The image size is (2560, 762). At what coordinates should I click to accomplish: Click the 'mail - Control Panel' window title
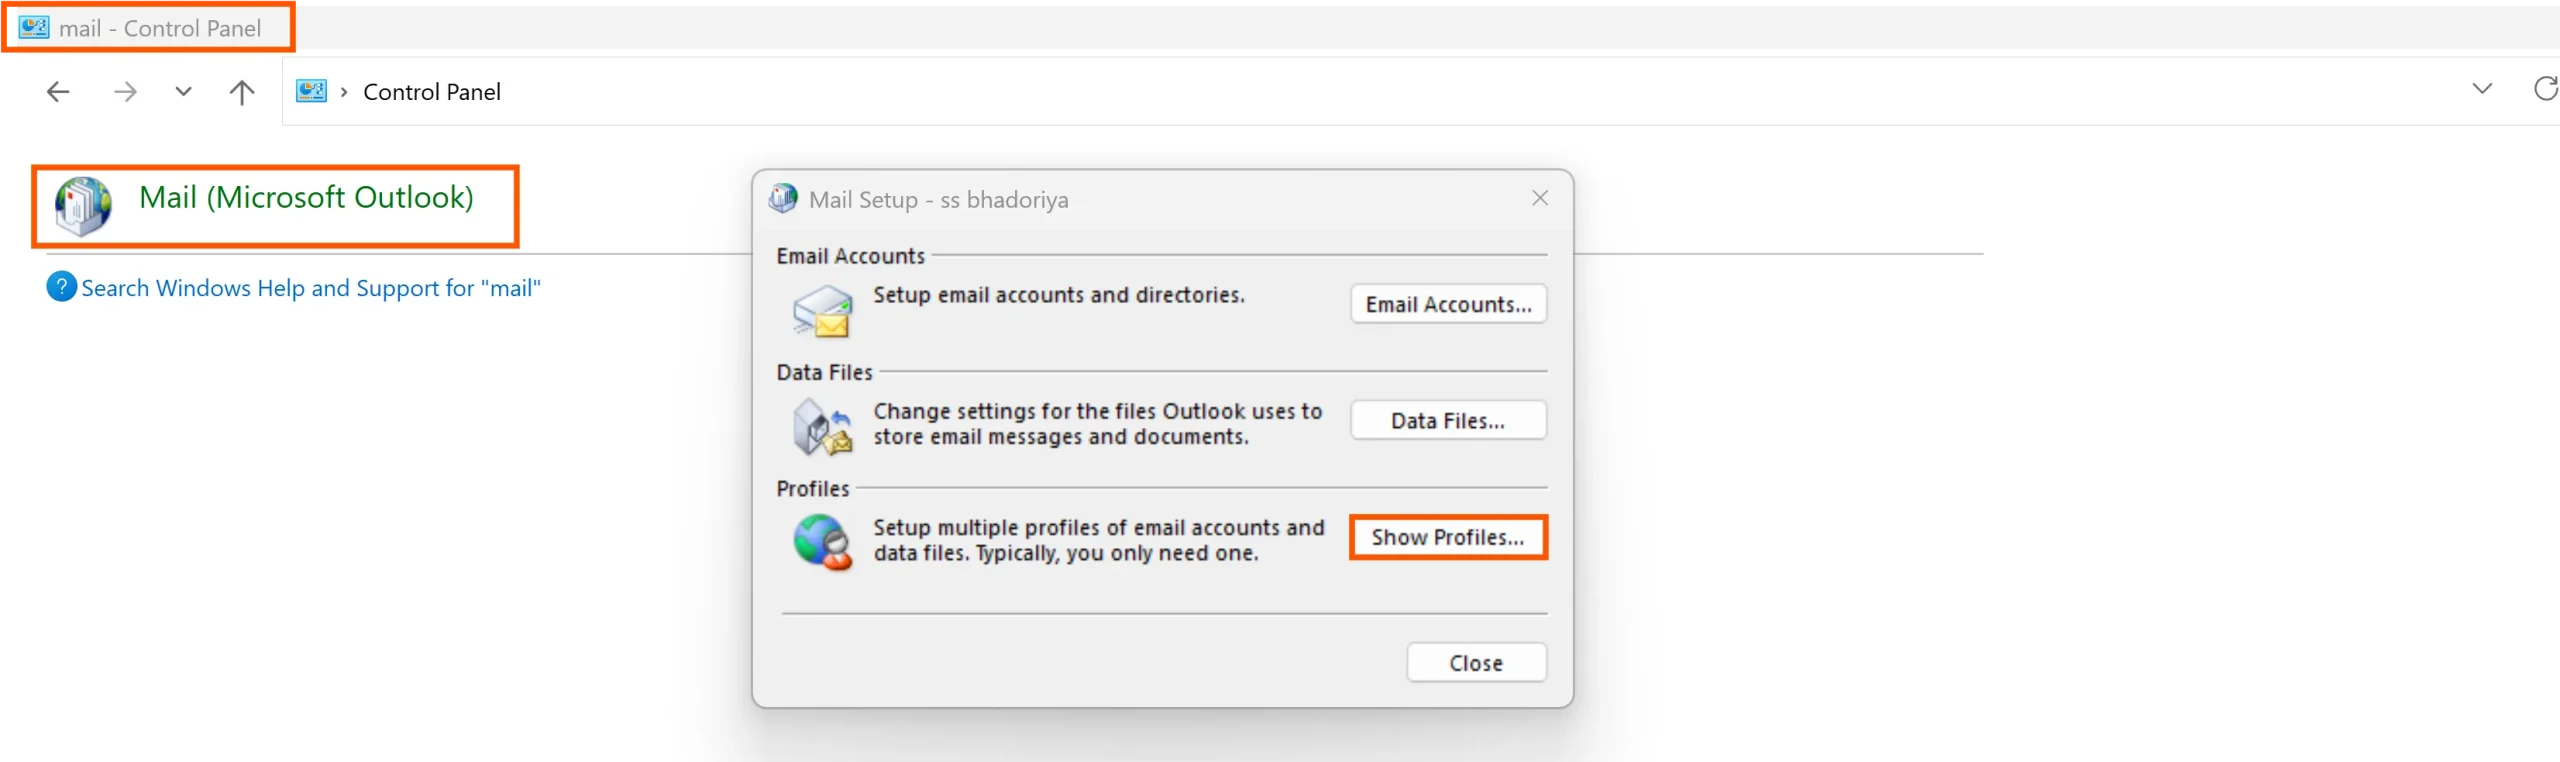tap(160, 28)
